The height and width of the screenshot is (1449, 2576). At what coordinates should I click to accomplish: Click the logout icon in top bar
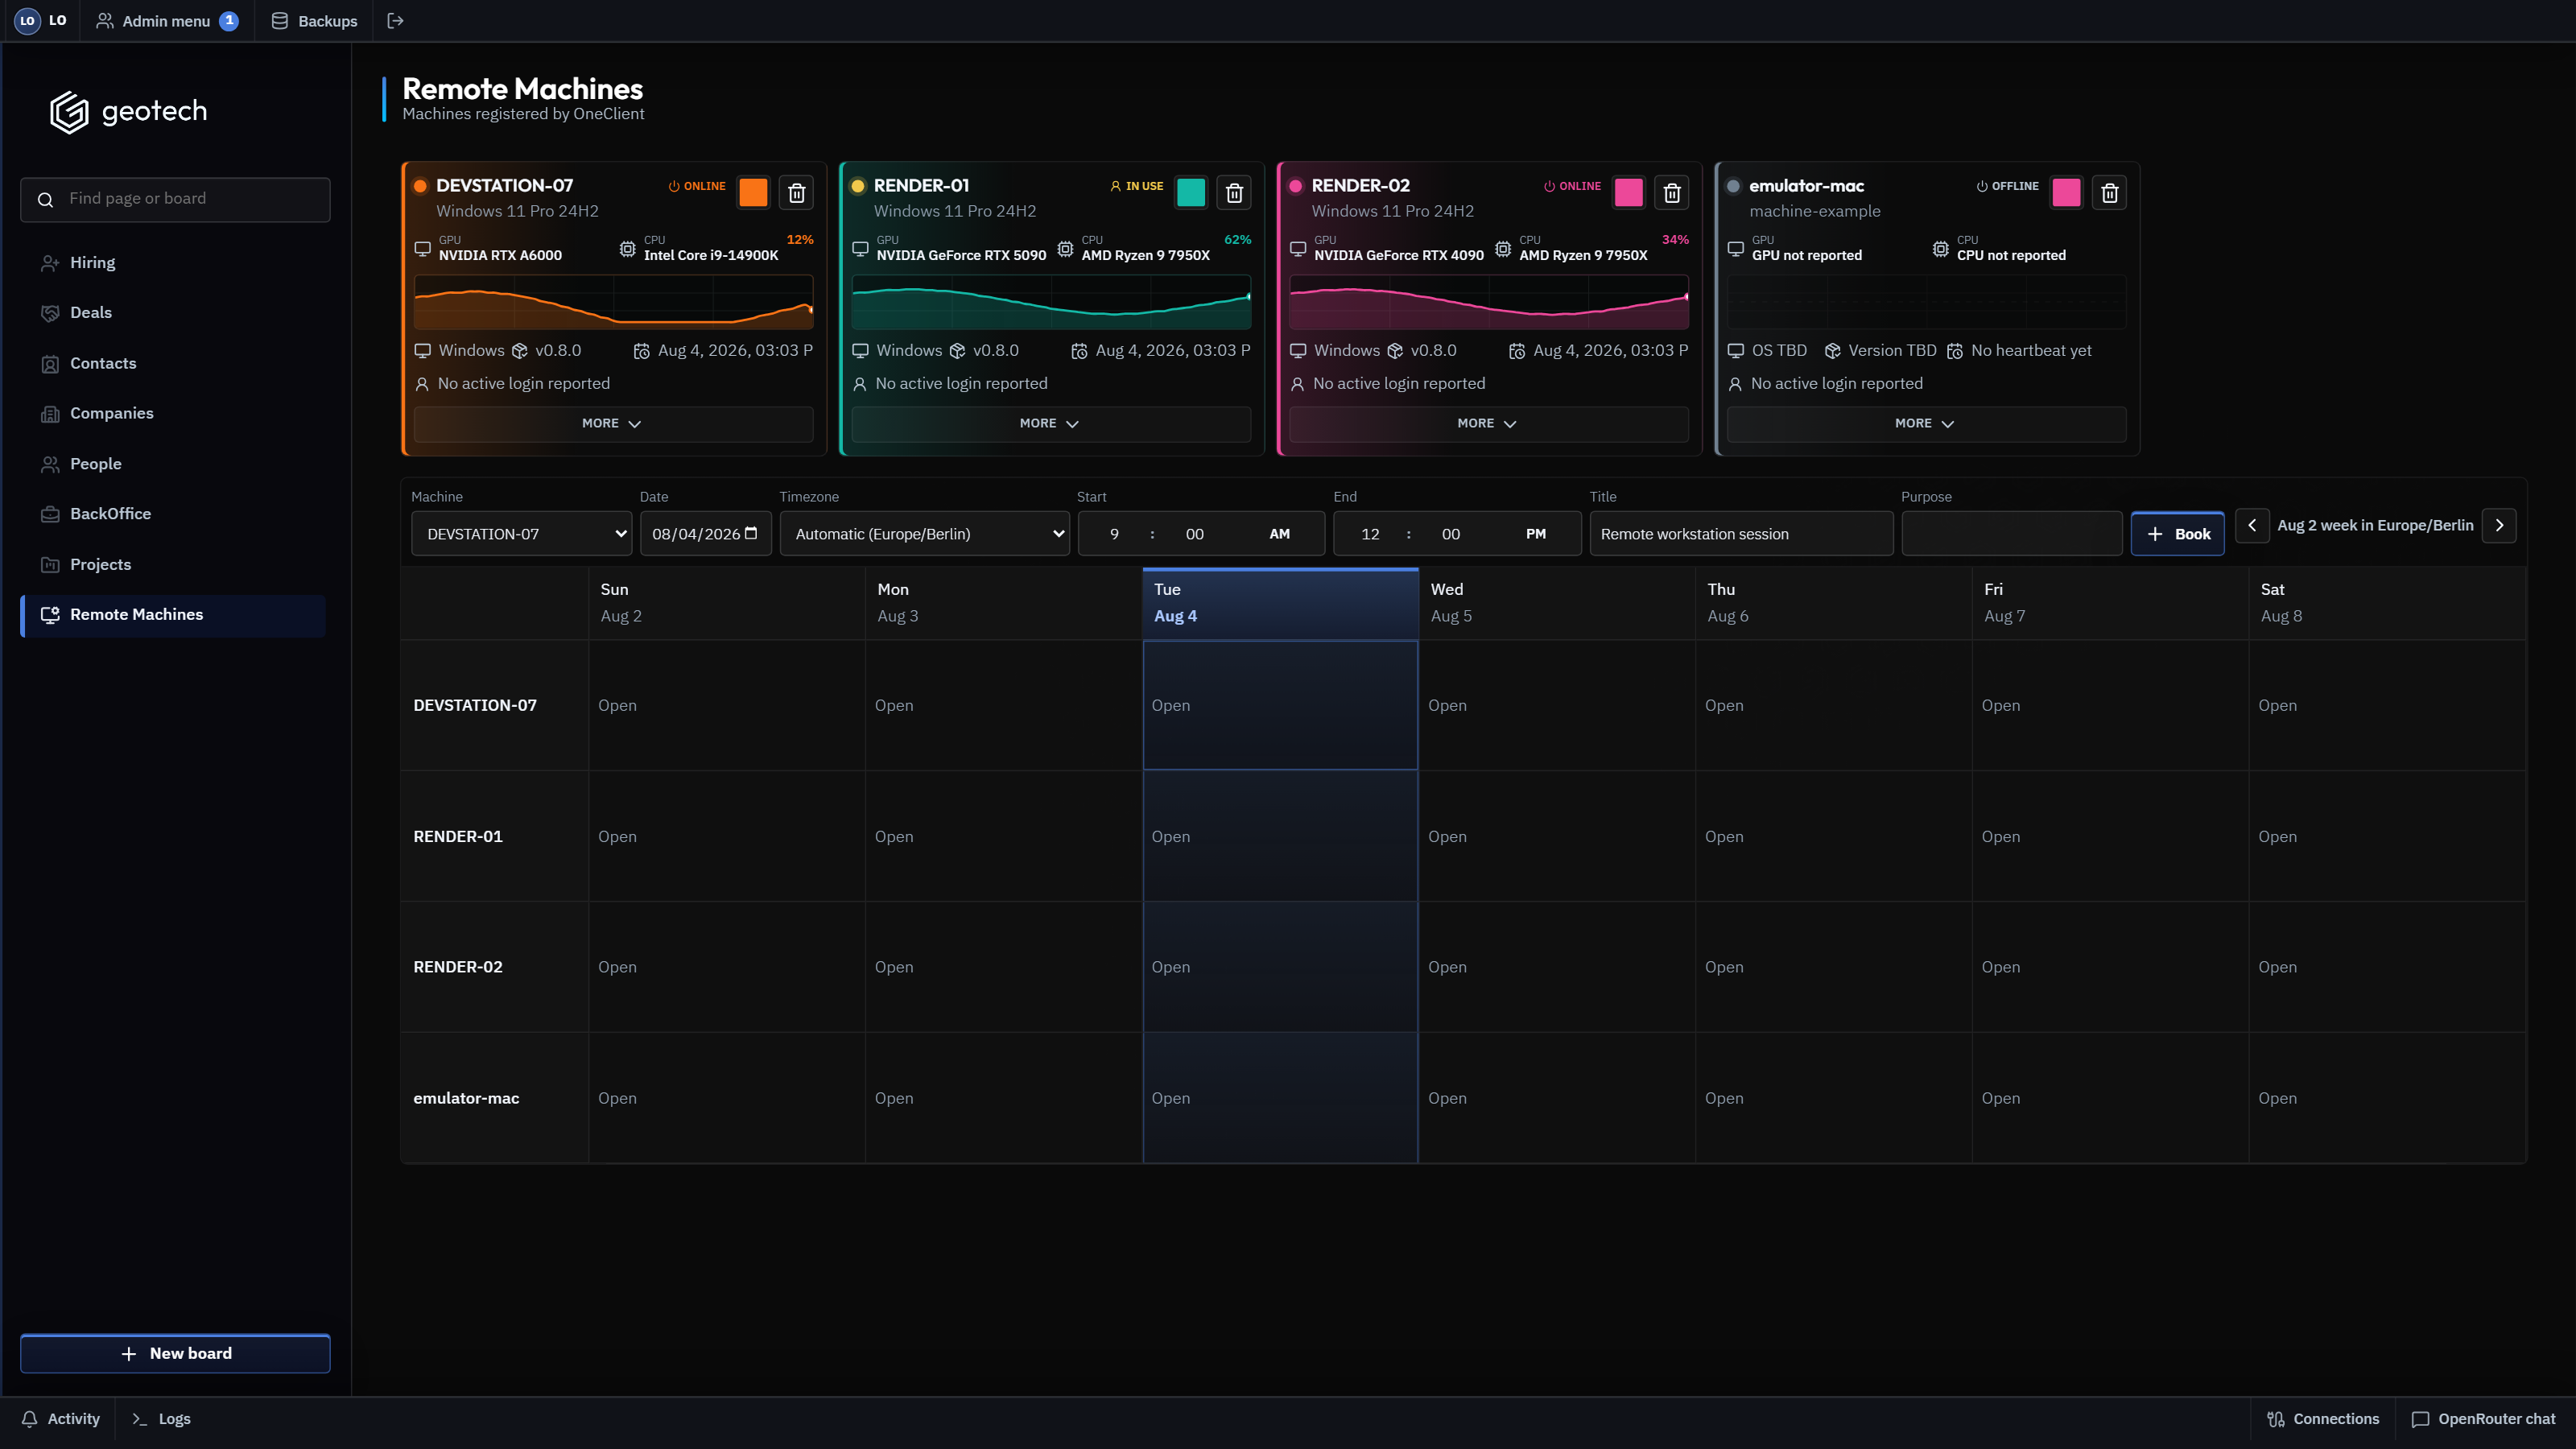395,21
